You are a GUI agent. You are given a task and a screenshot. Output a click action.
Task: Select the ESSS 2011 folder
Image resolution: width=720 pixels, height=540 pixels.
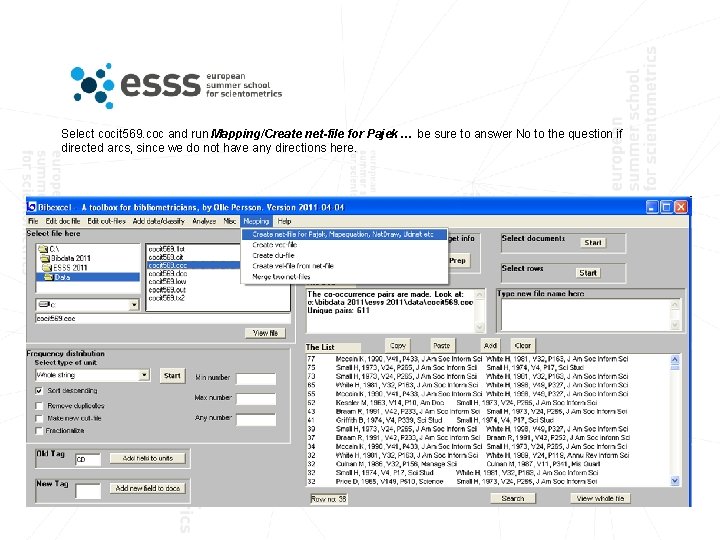coord(65,267)
